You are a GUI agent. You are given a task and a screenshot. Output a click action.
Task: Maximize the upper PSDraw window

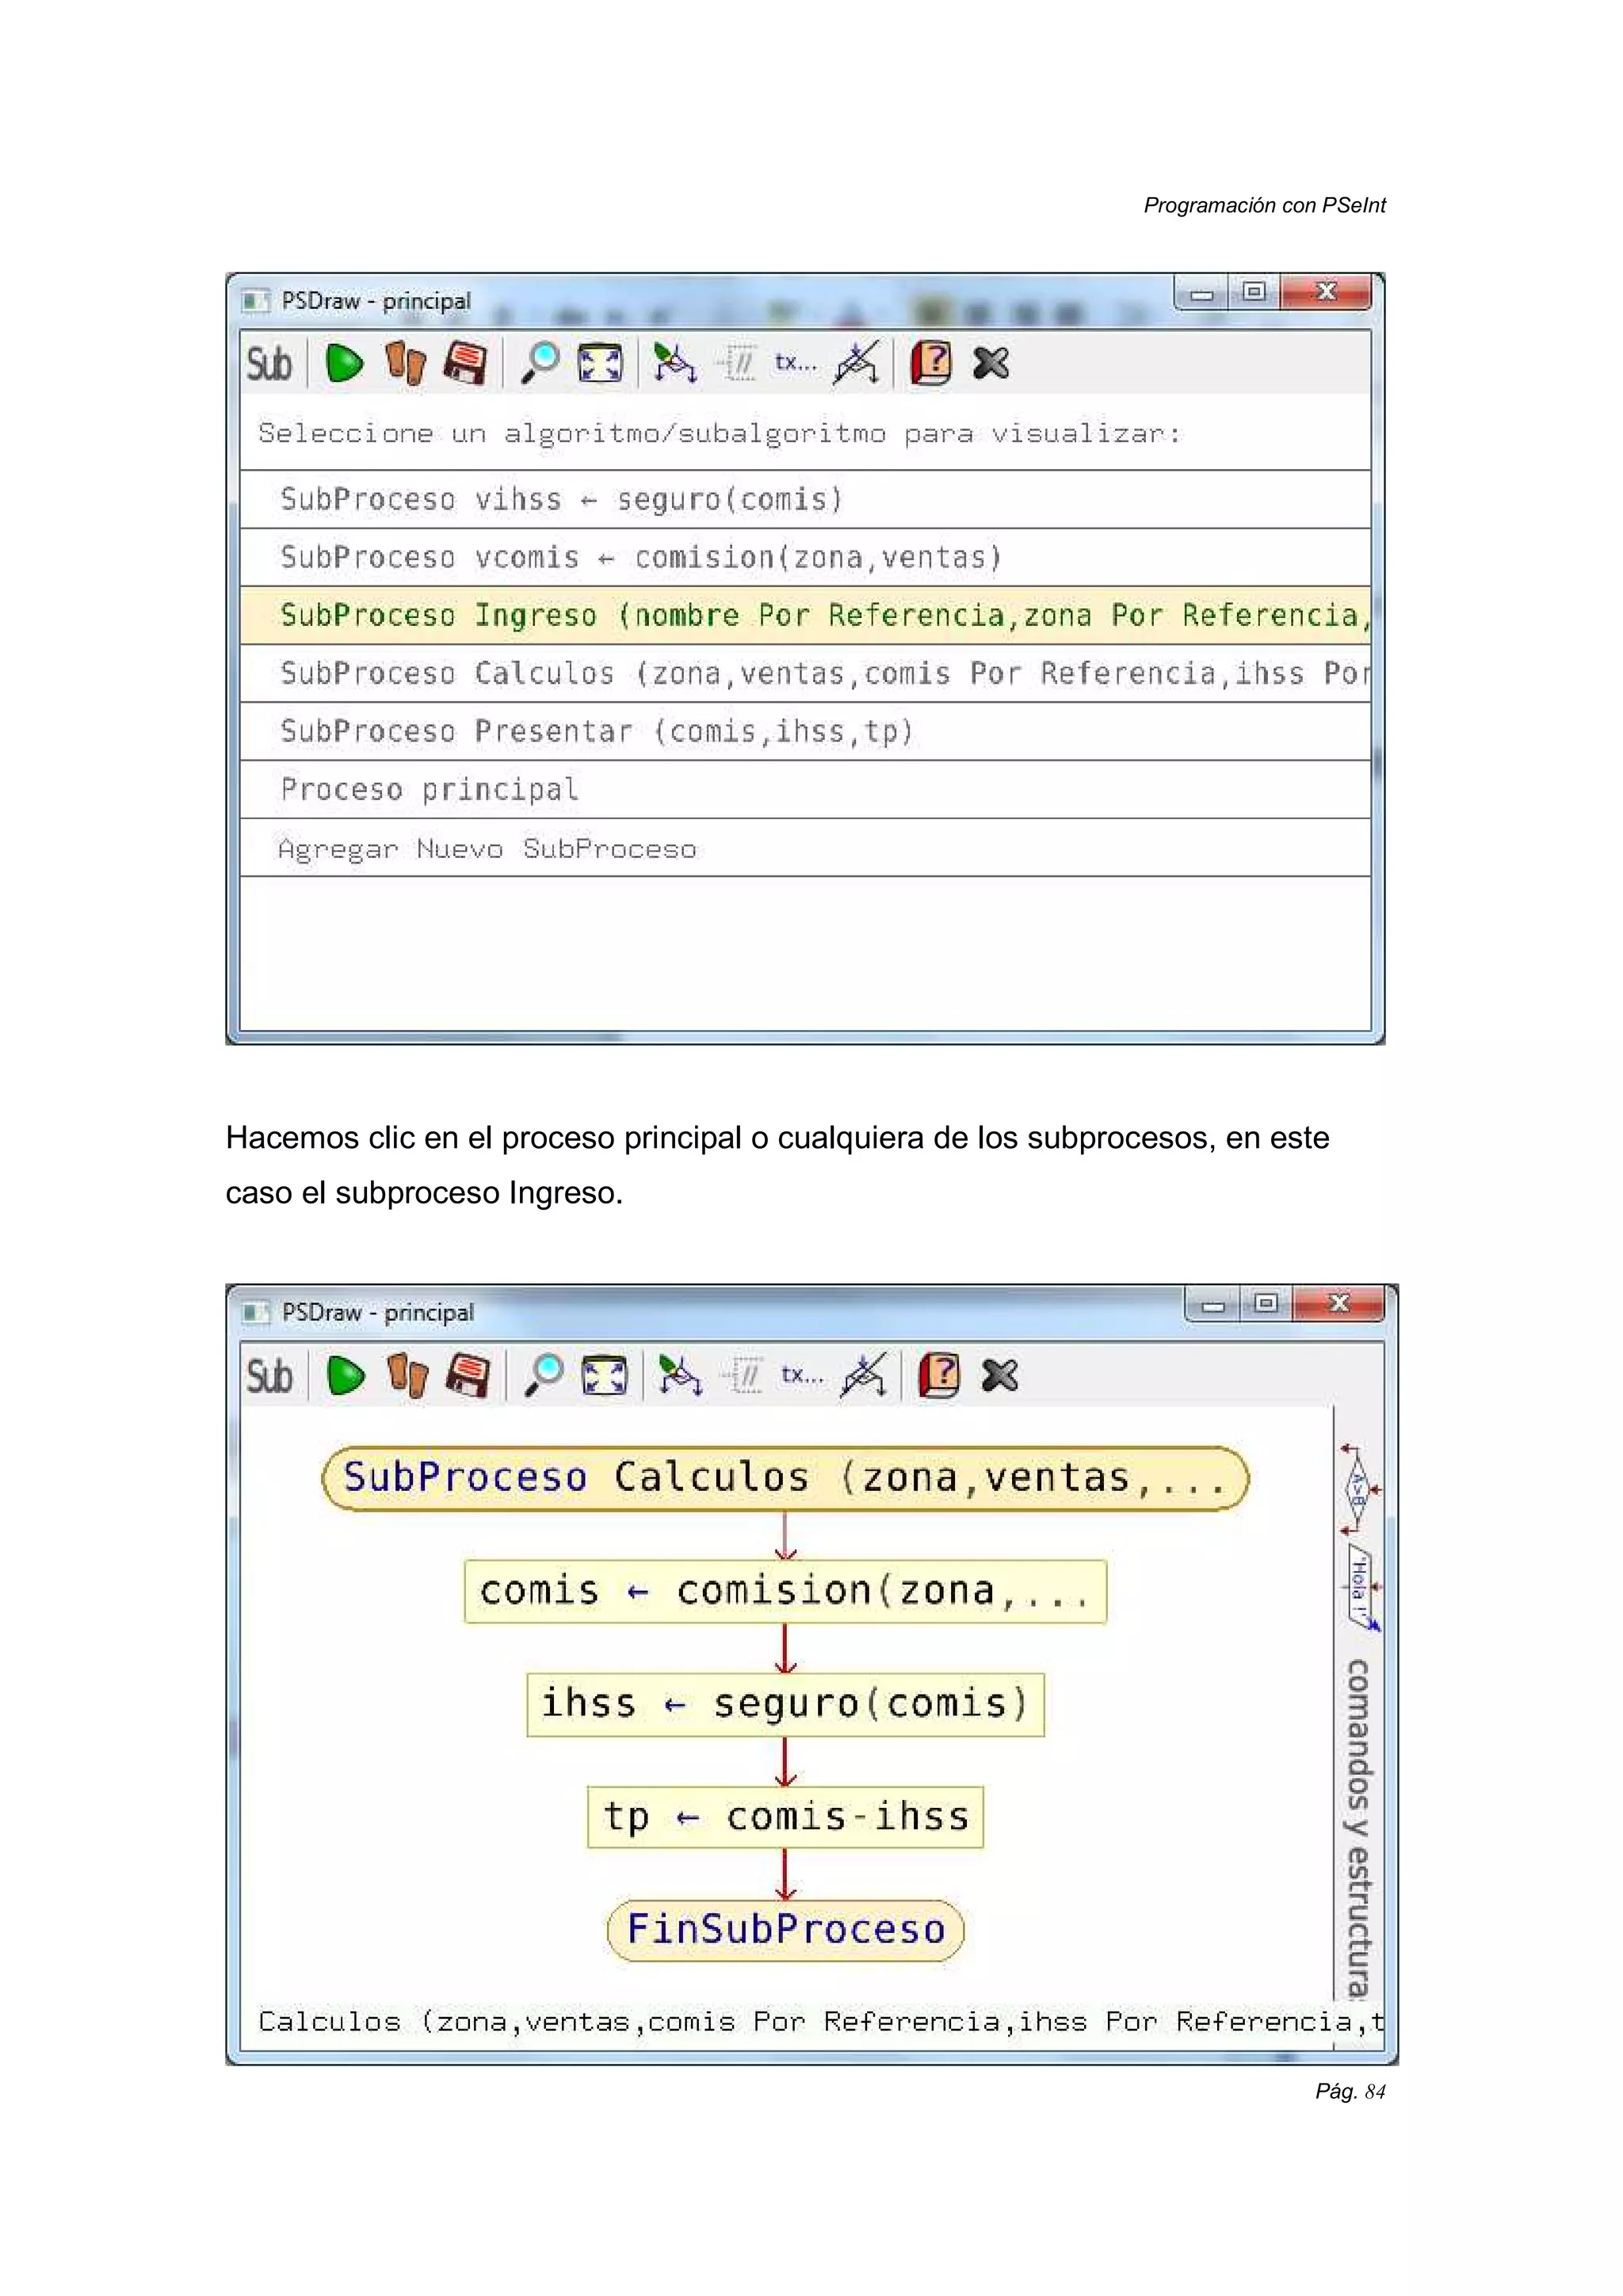[x=1254, y=292]
